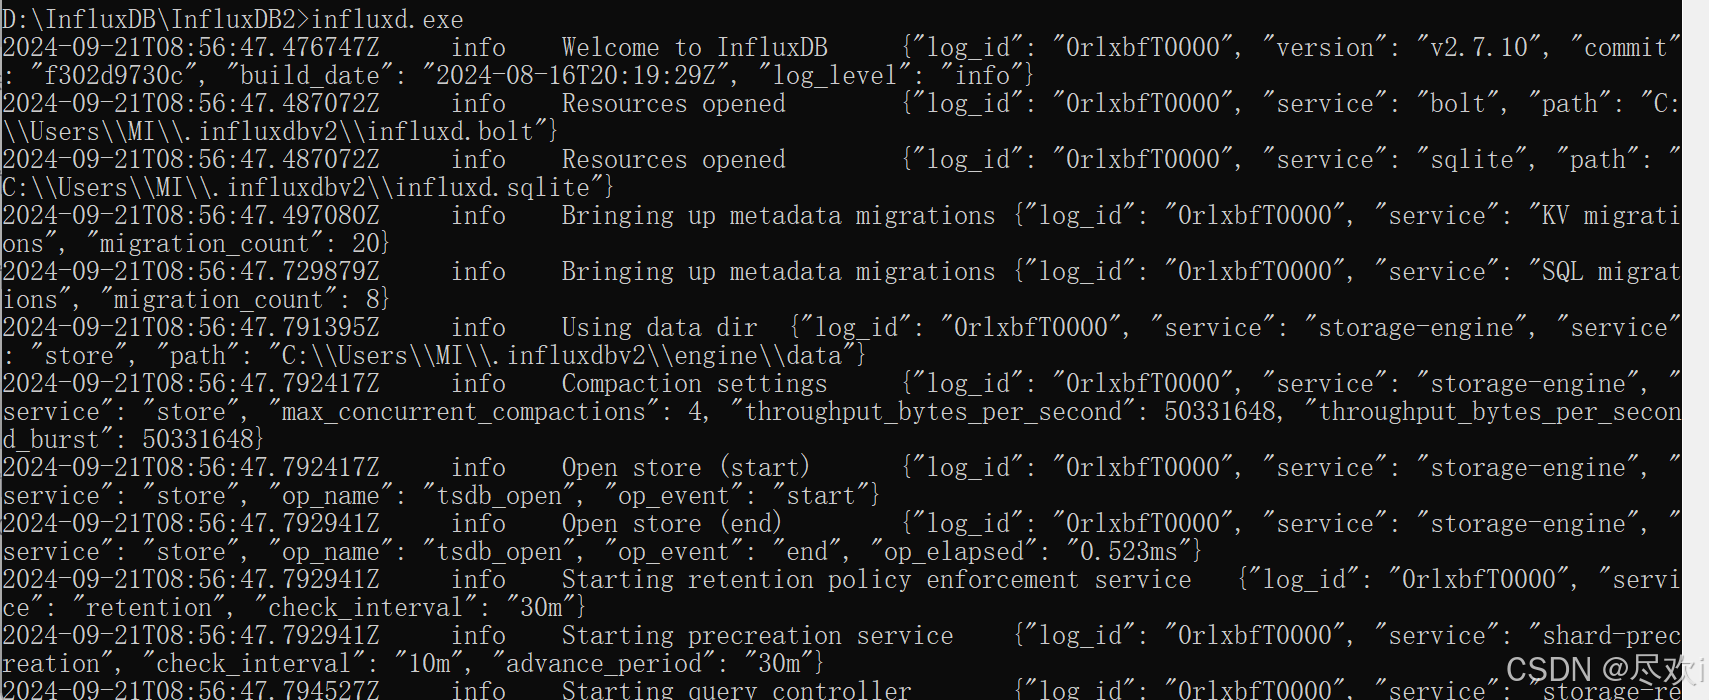
Task: Click 'Bringing up metadata migrations' on the SQL line
Action: pos(779,271)
